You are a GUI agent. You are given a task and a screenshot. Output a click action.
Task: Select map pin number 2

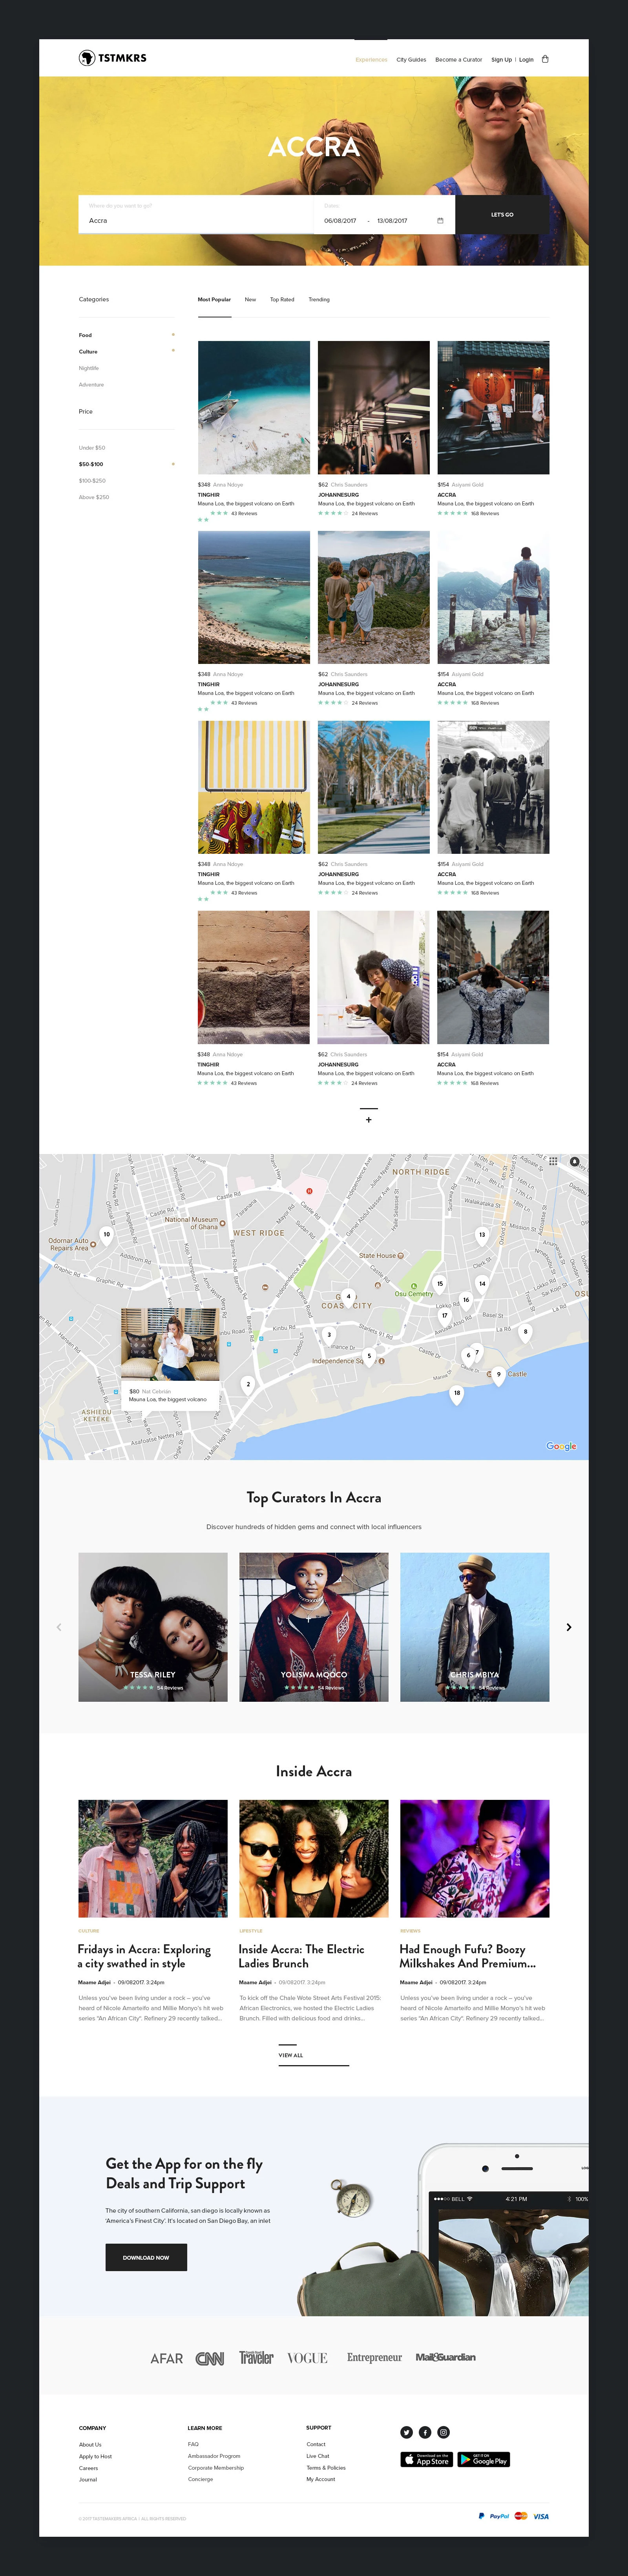(248, 1386)
